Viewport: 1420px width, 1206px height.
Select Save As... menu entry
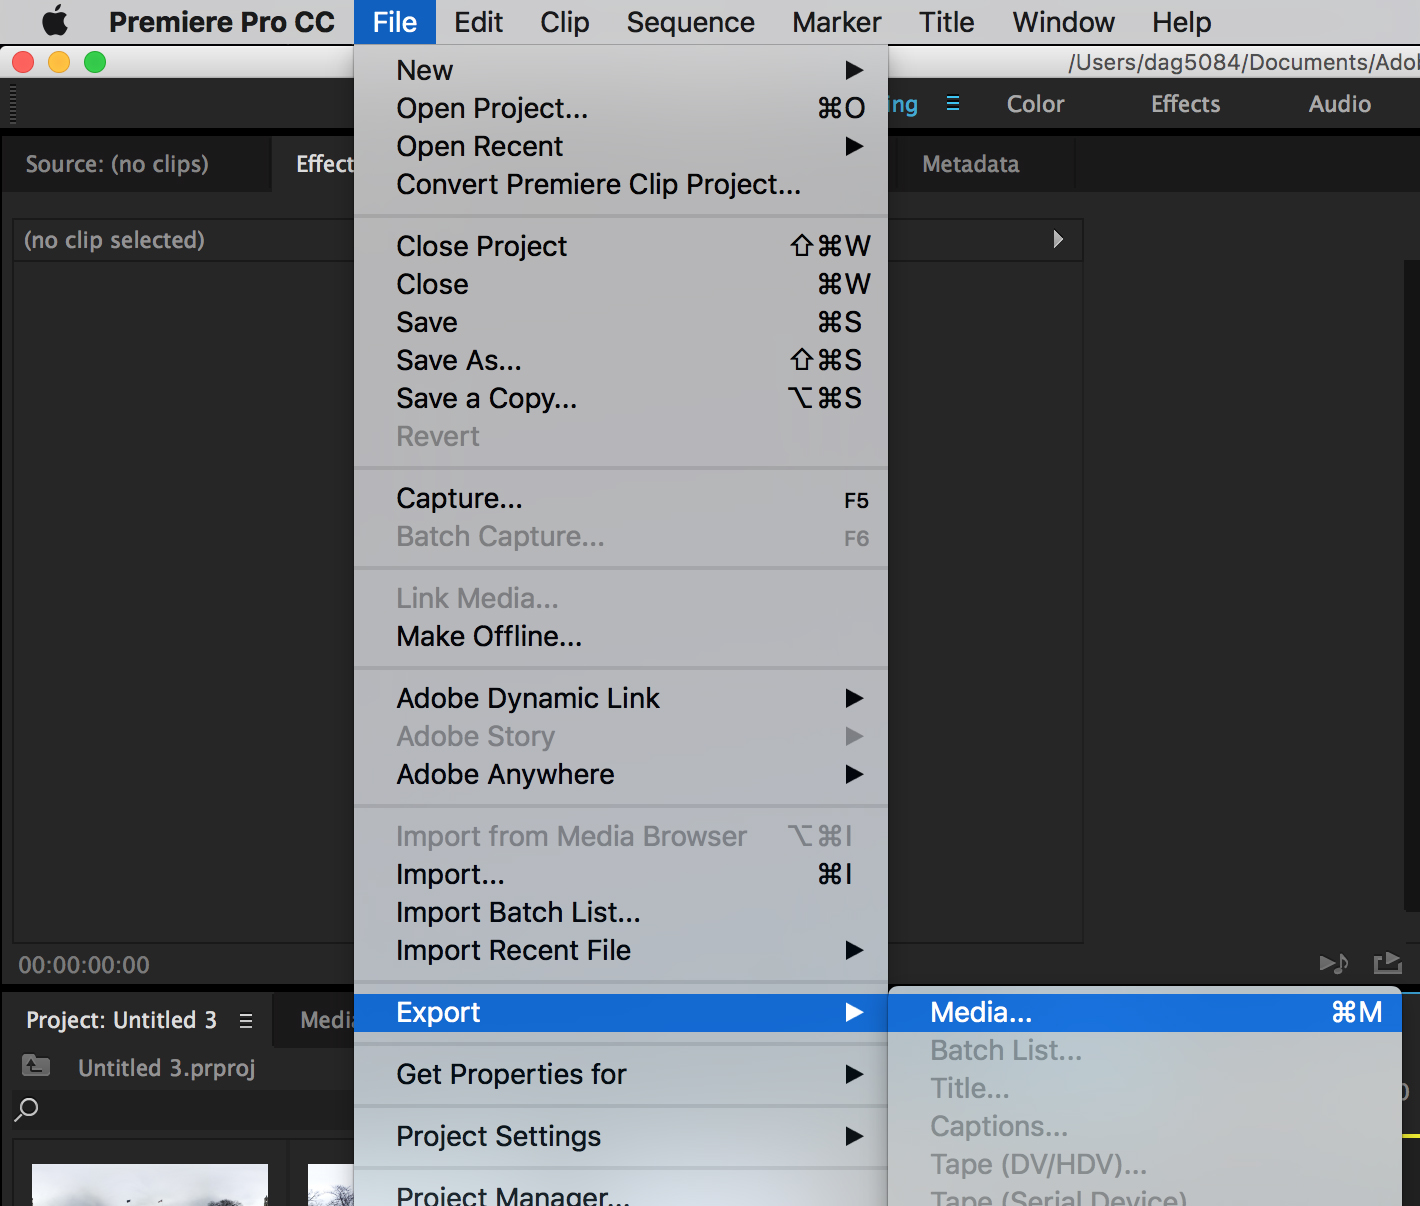pos(621,360)
